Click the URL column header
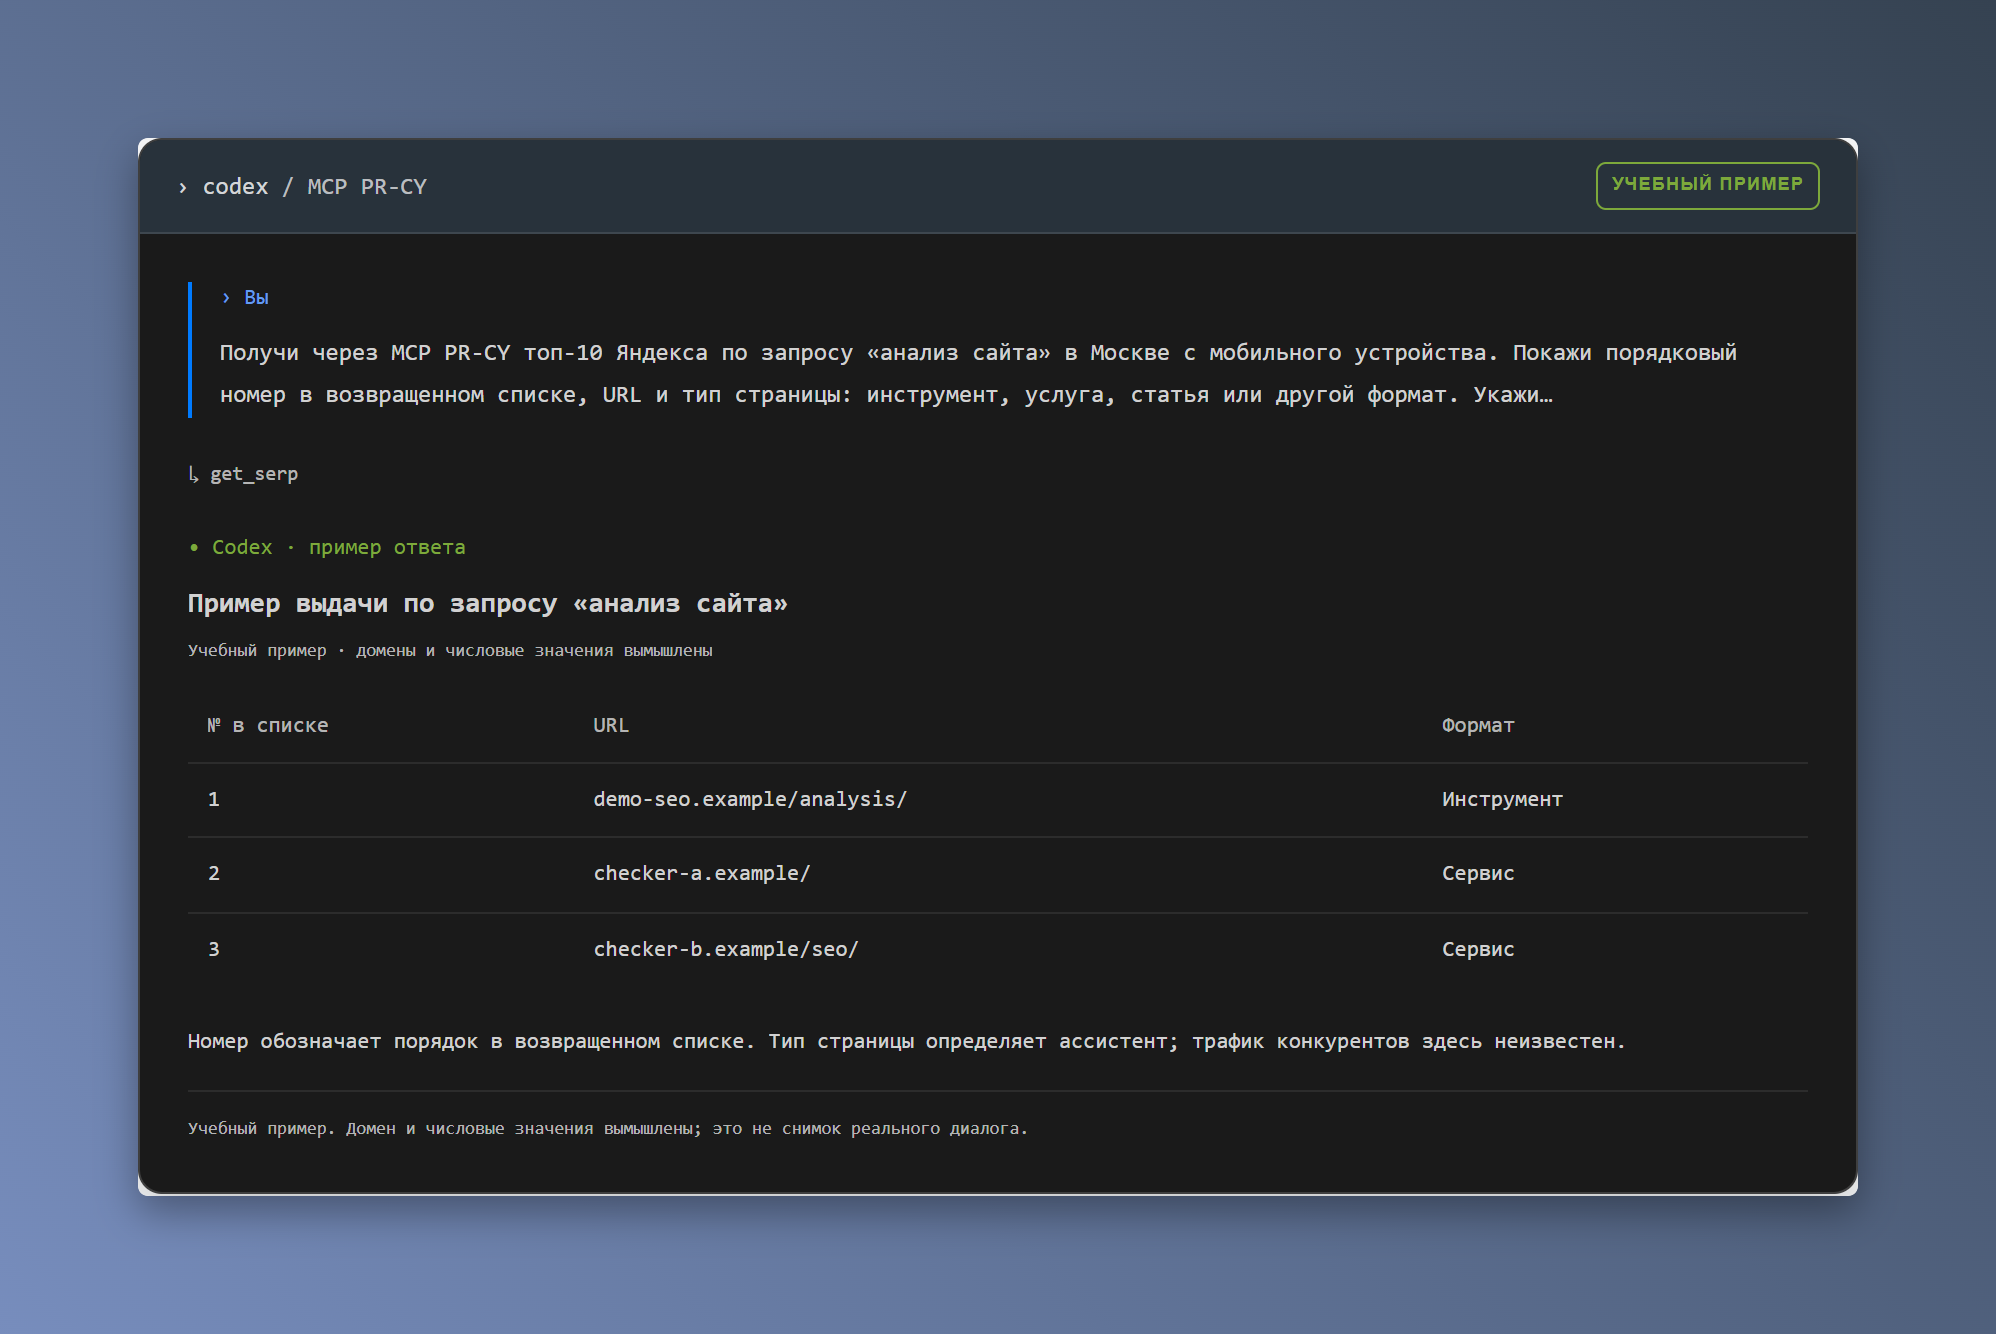This screenshot has width=1996, height=1334. tap(611, 726)
